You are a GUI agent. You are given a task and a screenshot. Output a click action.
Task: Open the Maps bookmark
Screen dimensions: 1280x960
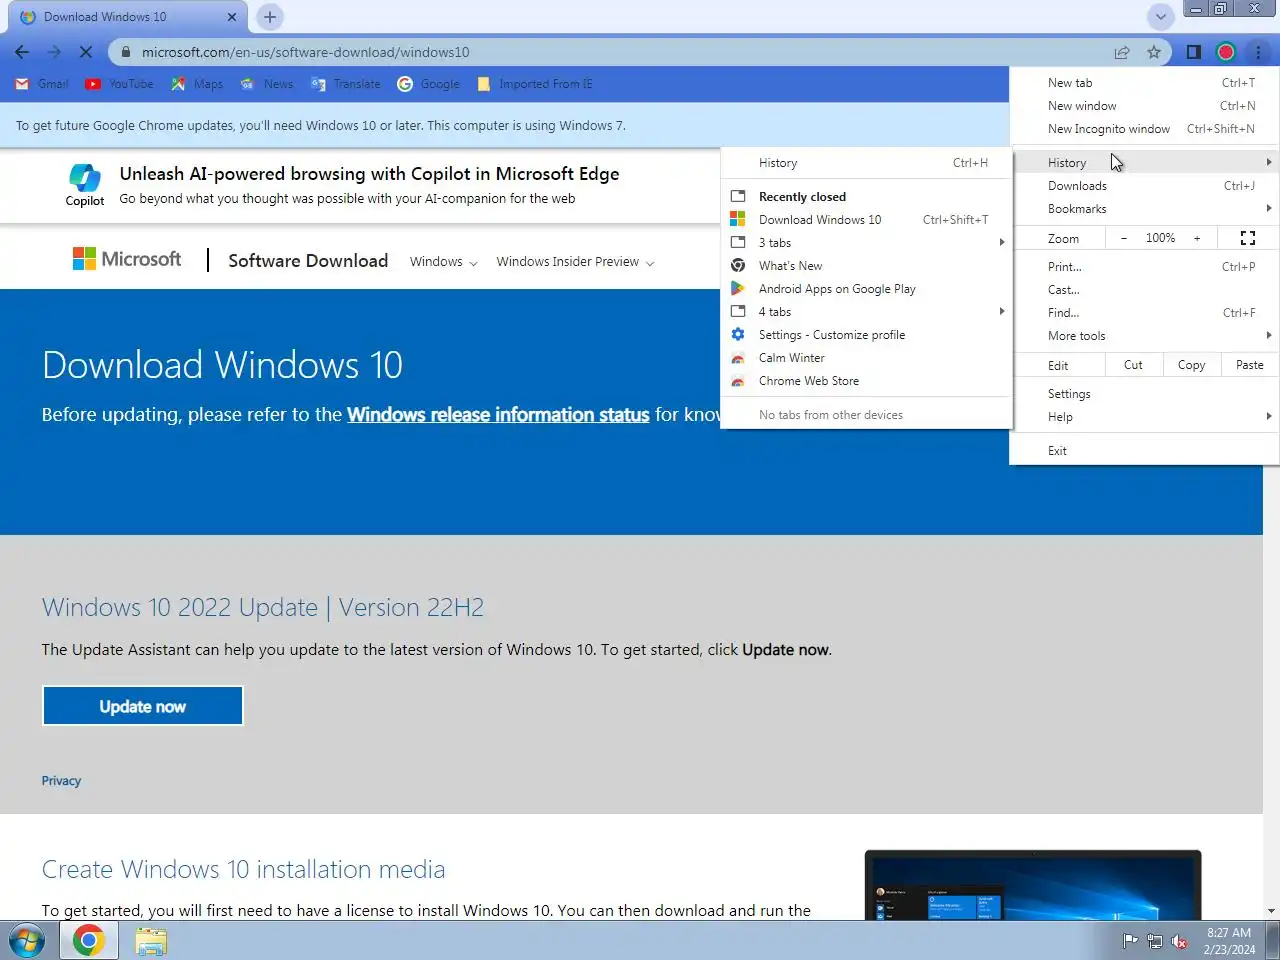click(197, 84)
